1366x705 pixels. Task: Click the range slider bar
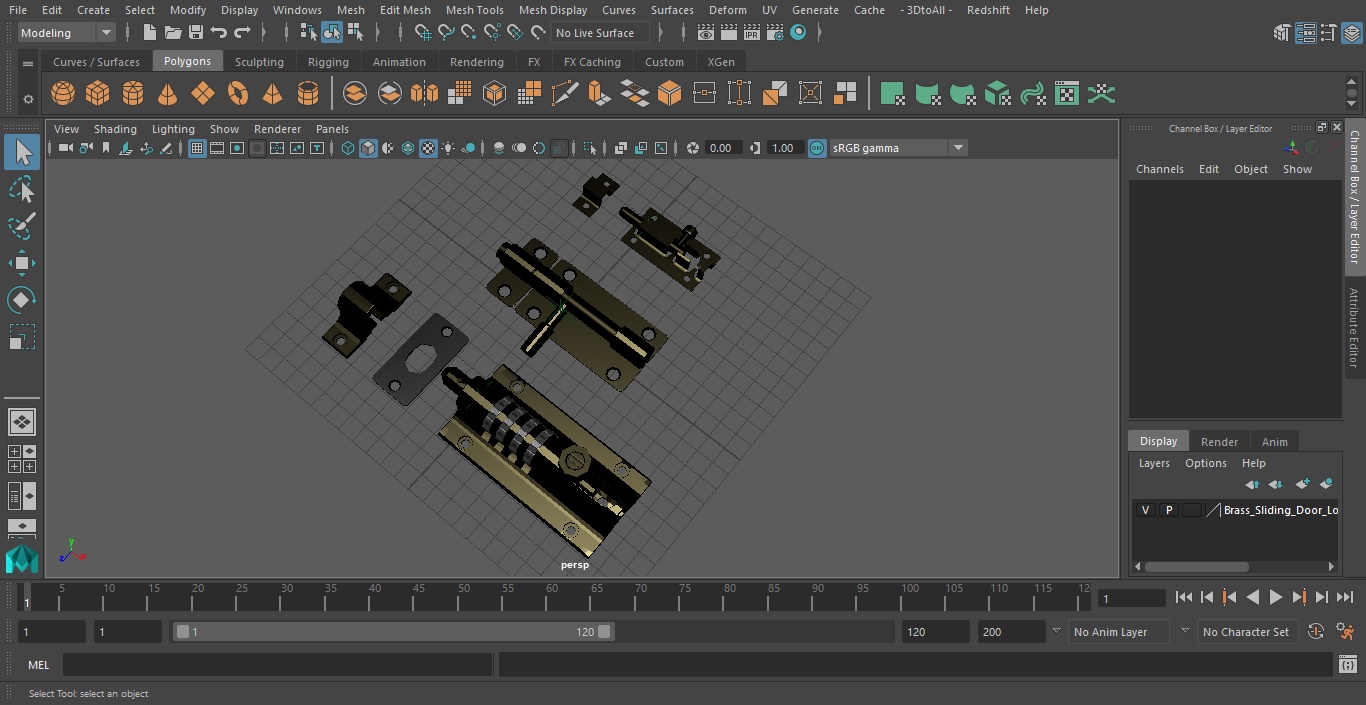393,632
